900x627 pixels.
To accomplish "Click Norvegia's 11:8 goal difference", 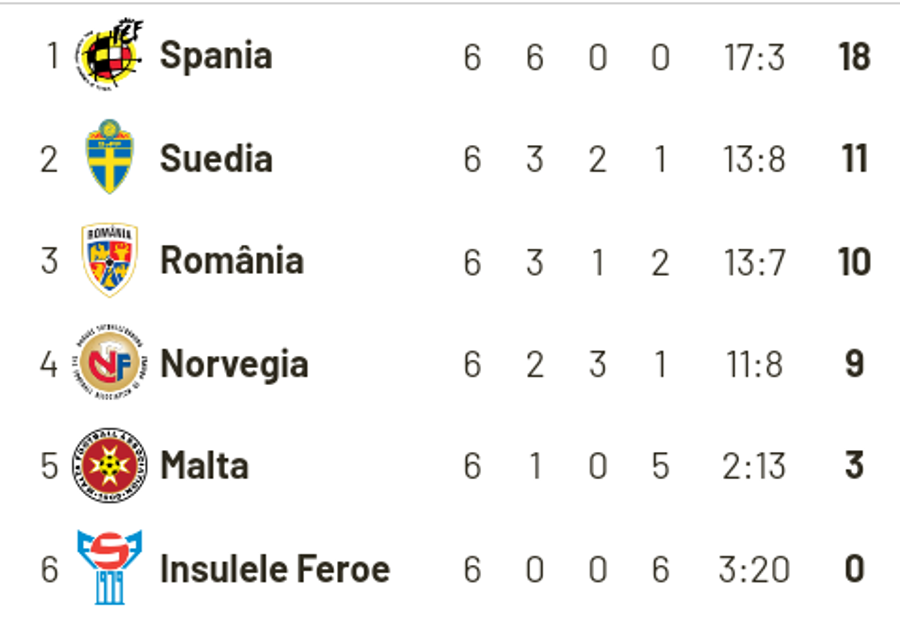I will (754, 365).
